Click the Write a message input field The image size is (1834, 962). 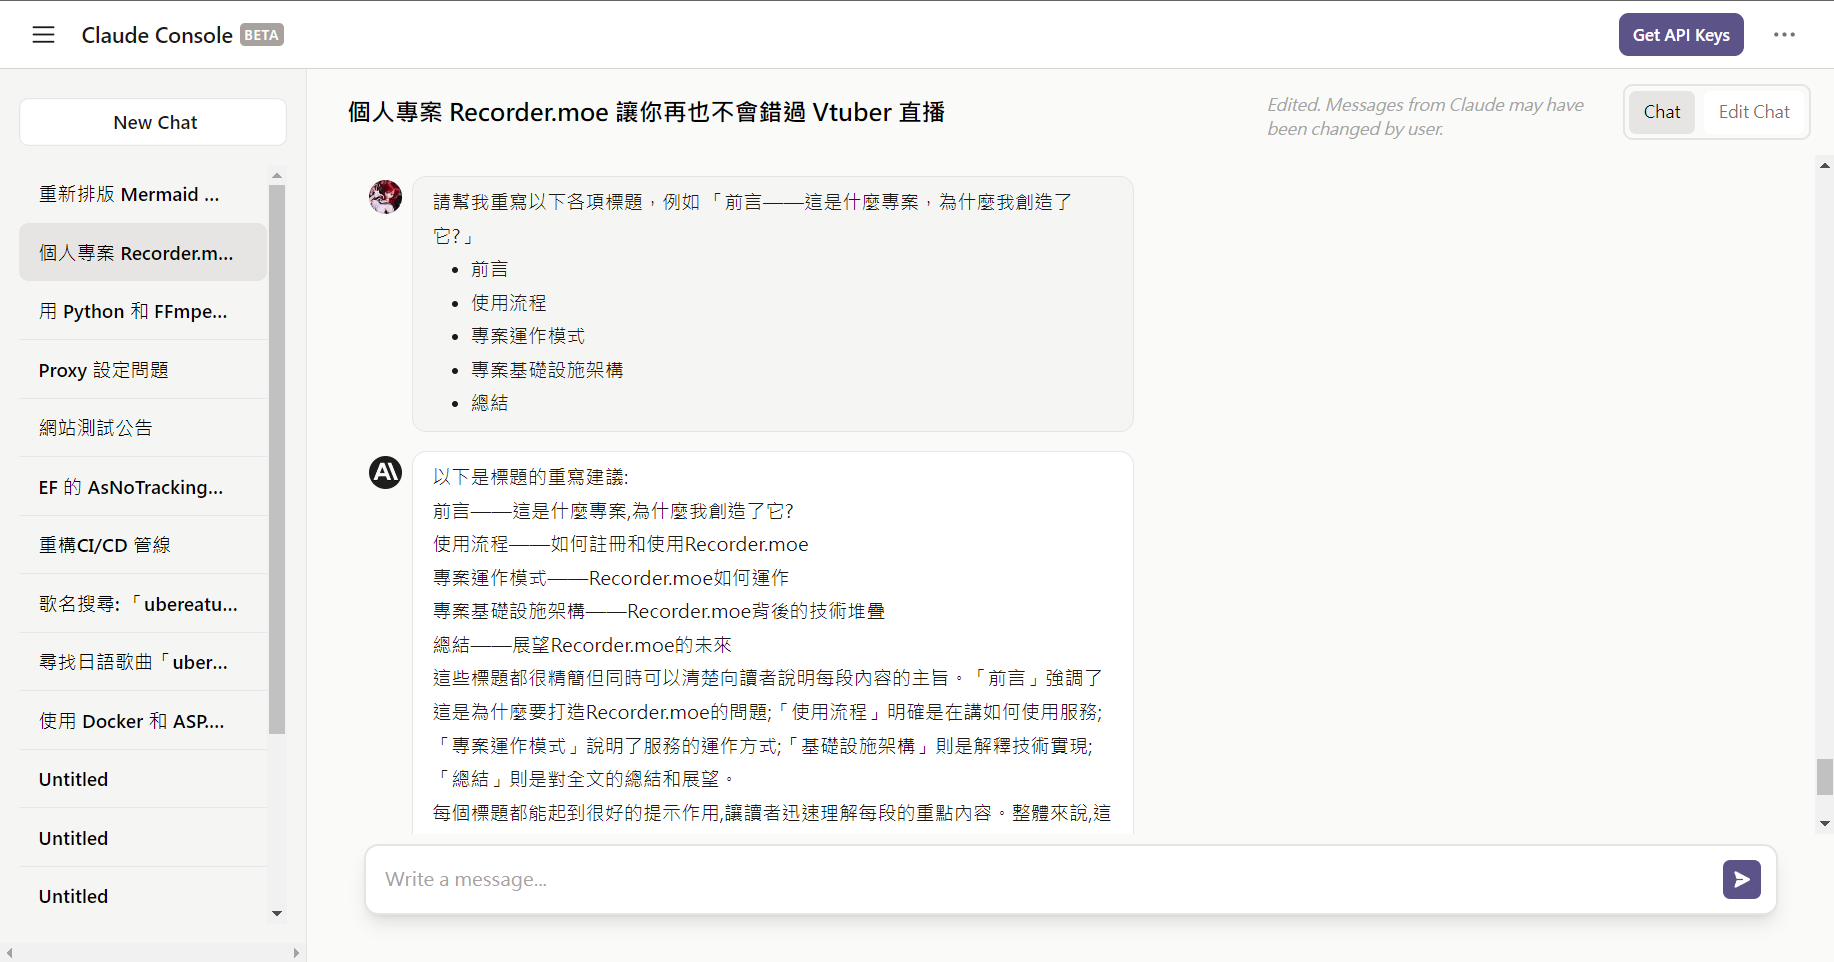click(1040, 880)
